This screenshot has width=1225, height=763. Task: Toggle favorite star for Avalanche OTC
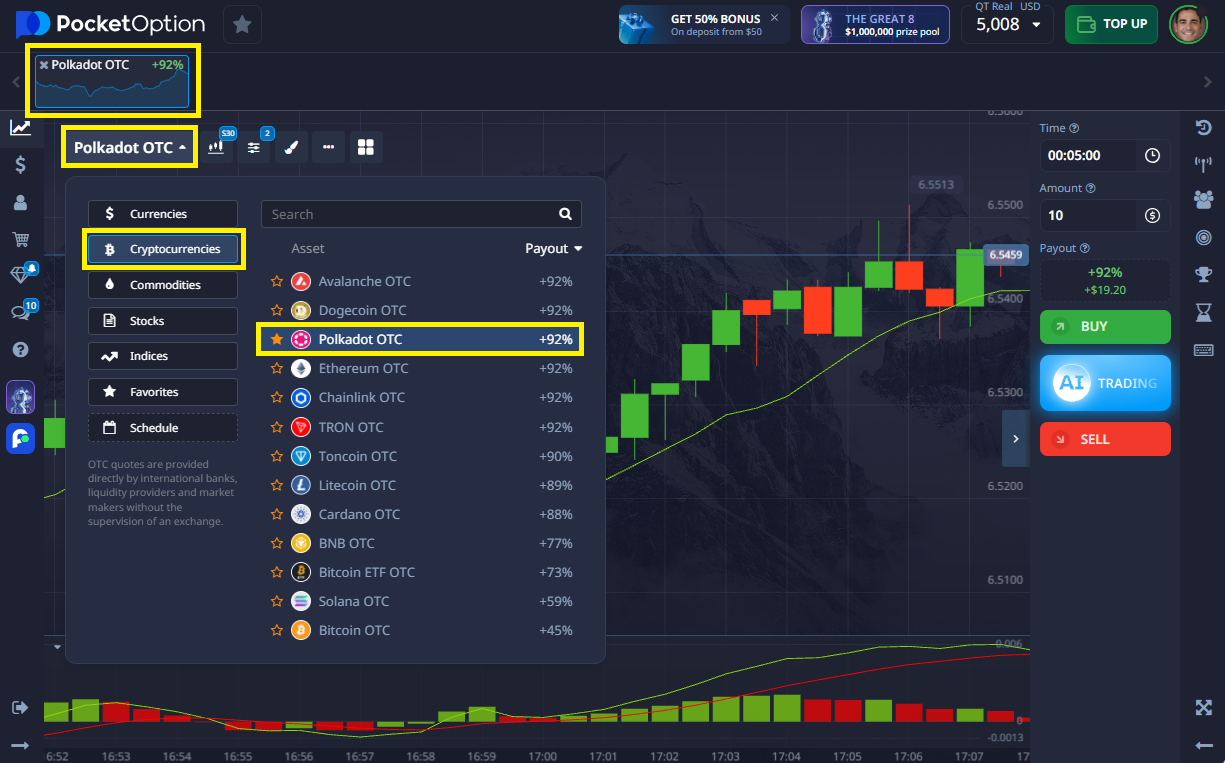(x=277, y=282)
